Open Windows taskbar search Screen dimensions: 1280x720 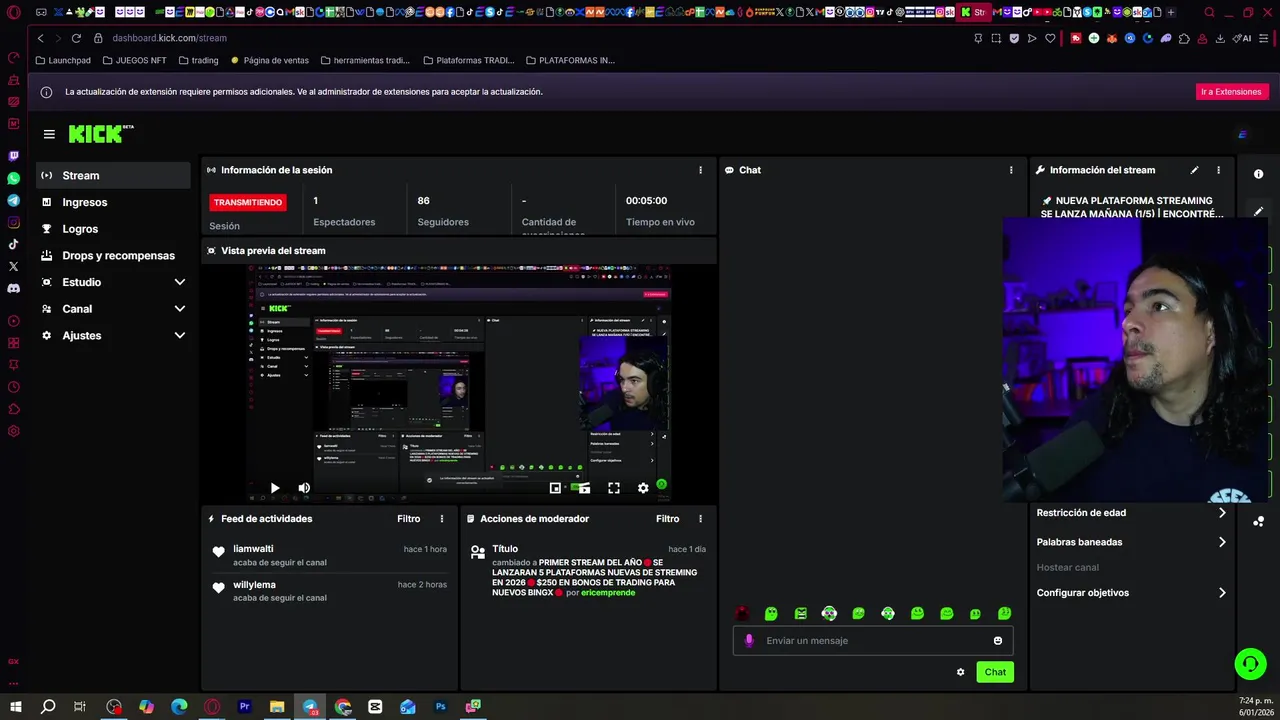pos(48,707)
